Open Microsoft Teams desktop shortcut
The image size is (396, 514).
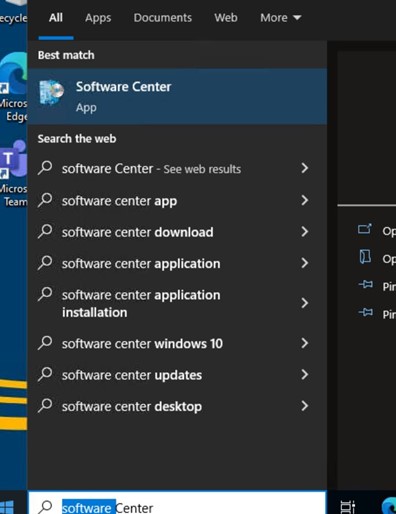pos(14,173)
